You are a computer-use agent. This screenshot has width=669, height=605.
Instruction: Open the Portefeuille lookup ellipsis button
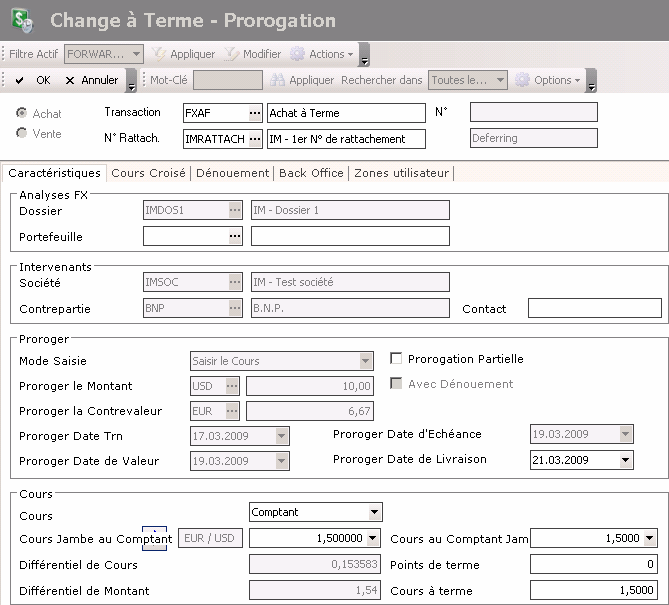pos(235,236)
